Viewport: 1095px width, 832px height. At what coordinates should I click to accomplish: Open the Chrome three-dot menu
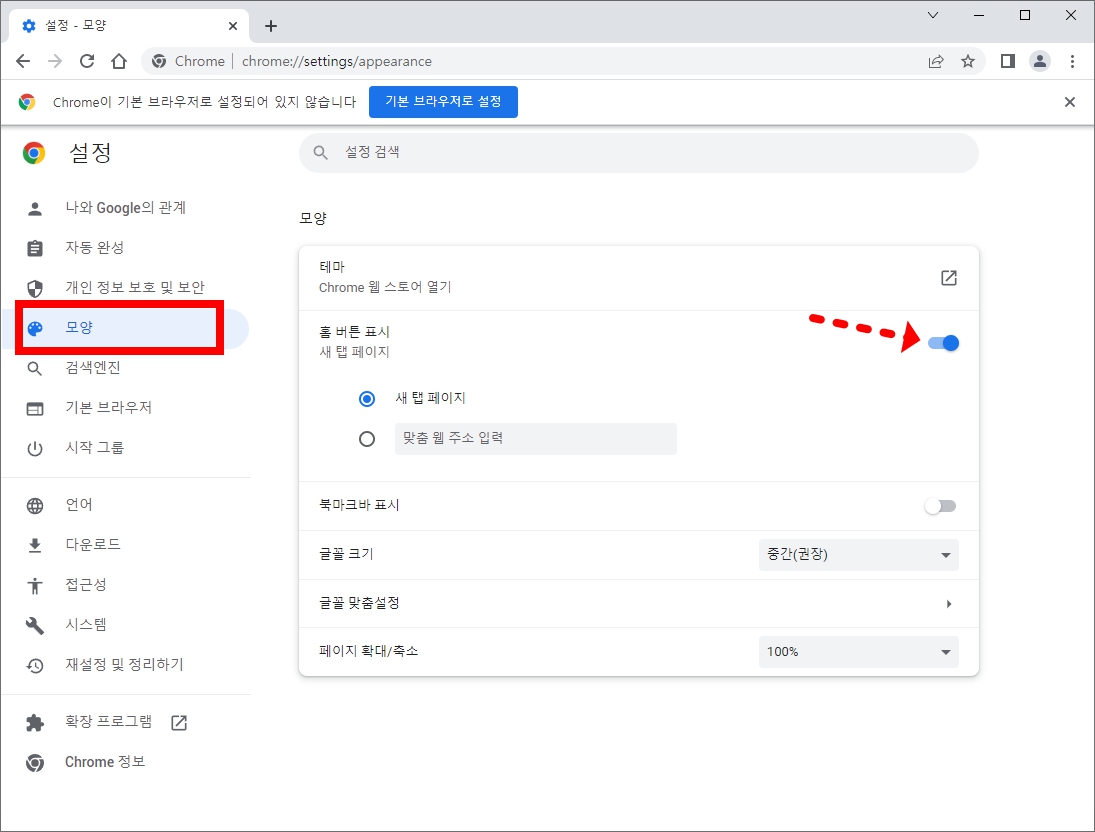(1072, 61)
